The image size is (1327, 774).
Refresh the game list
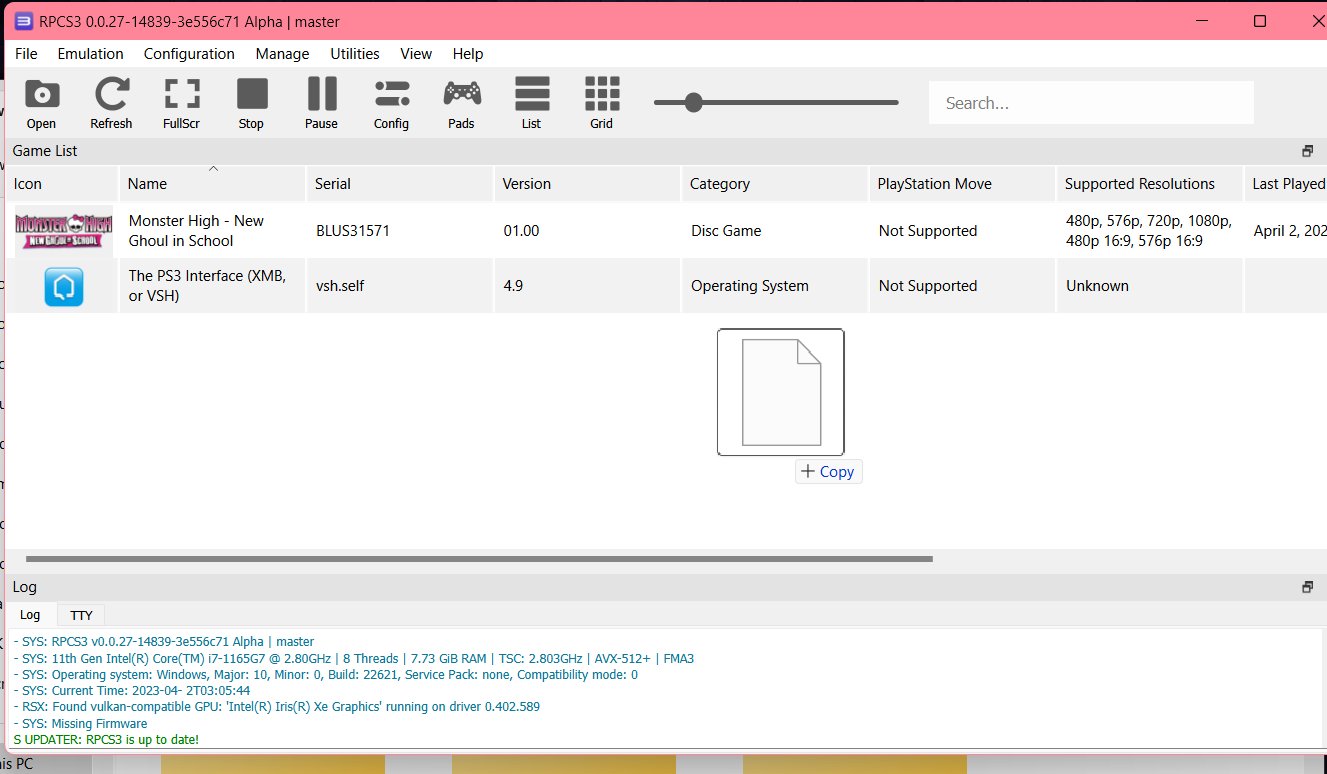(x=111, y=100)
